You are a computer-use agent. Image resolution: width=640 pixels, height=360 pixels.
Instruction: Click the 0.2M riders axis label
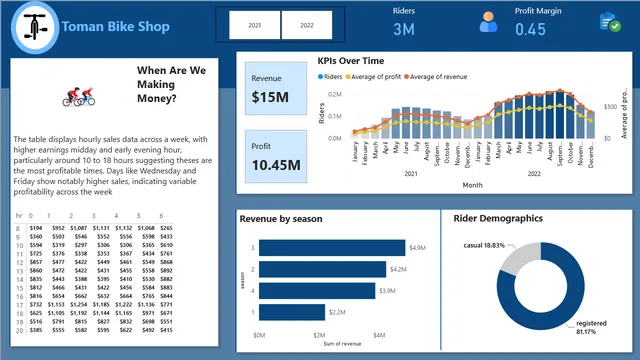[x=335, y=94]
